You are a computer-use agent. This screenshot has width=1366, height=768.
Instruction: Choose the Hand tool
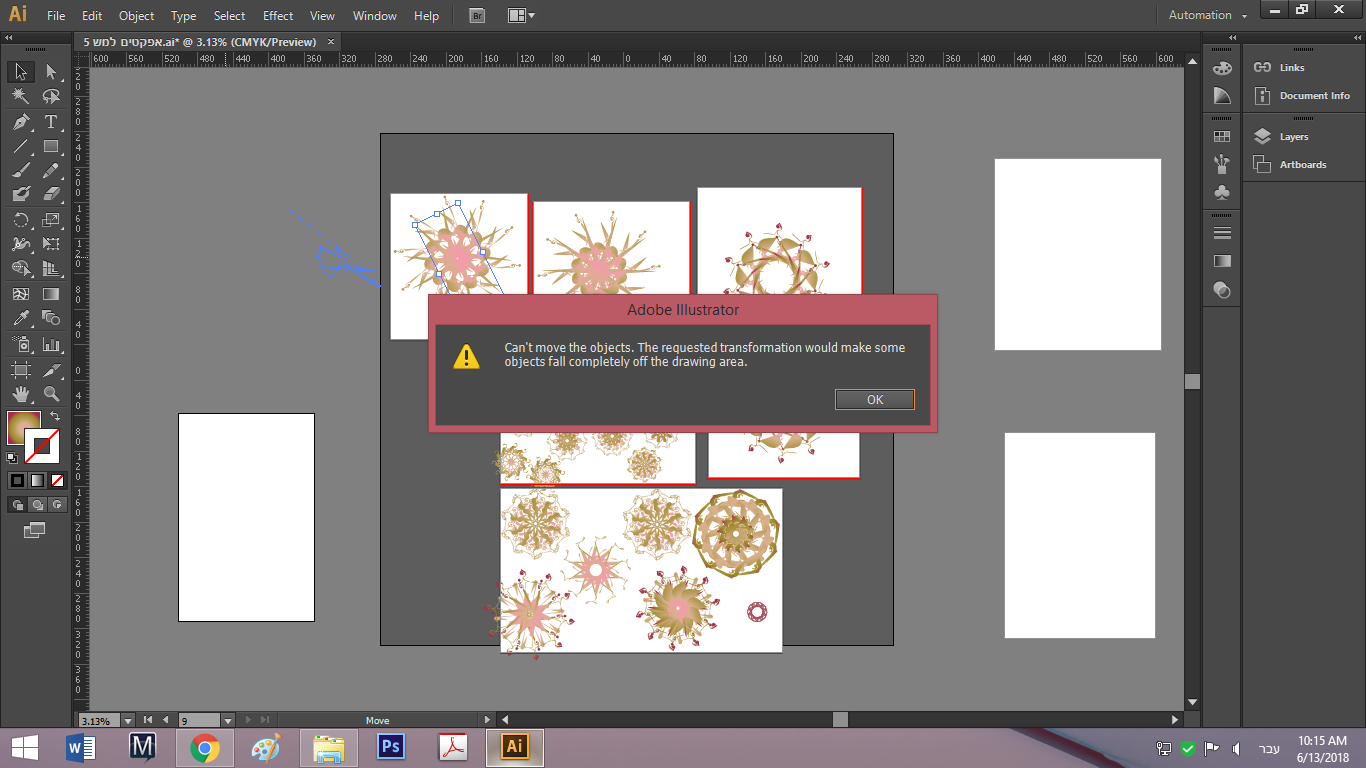pos(20,394)
